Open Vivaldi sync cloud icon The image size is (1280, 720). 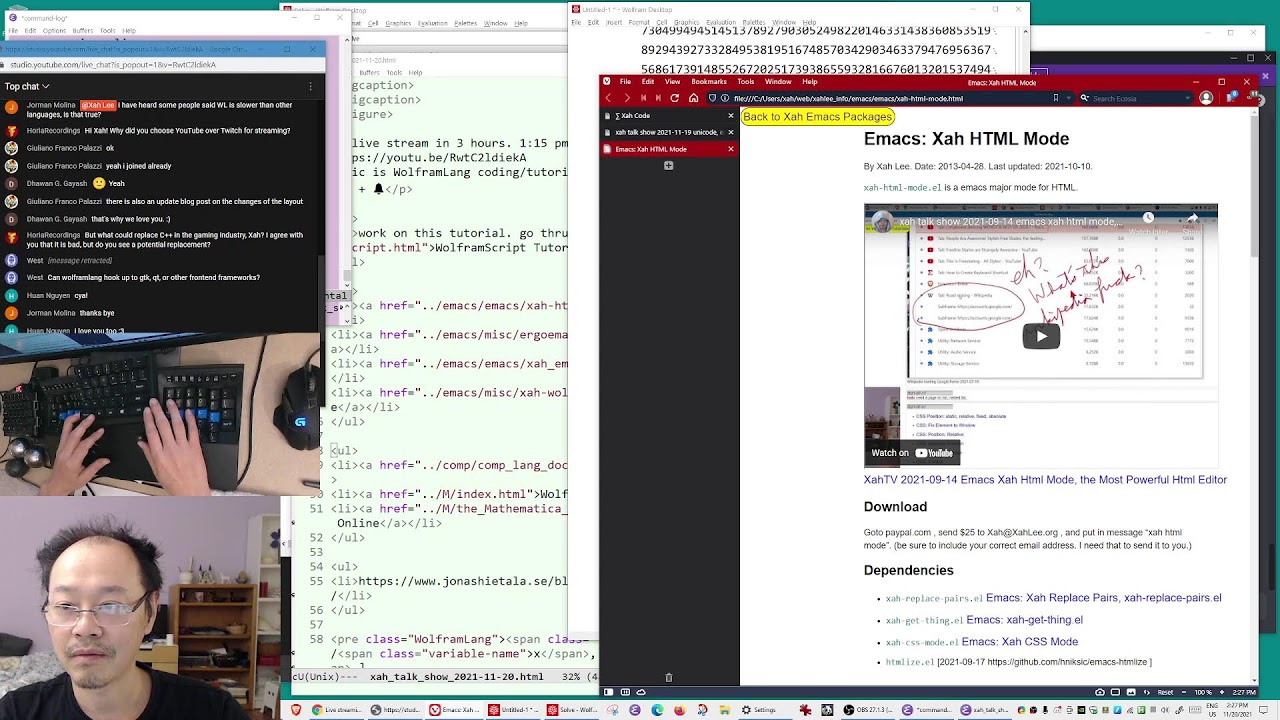641,692
